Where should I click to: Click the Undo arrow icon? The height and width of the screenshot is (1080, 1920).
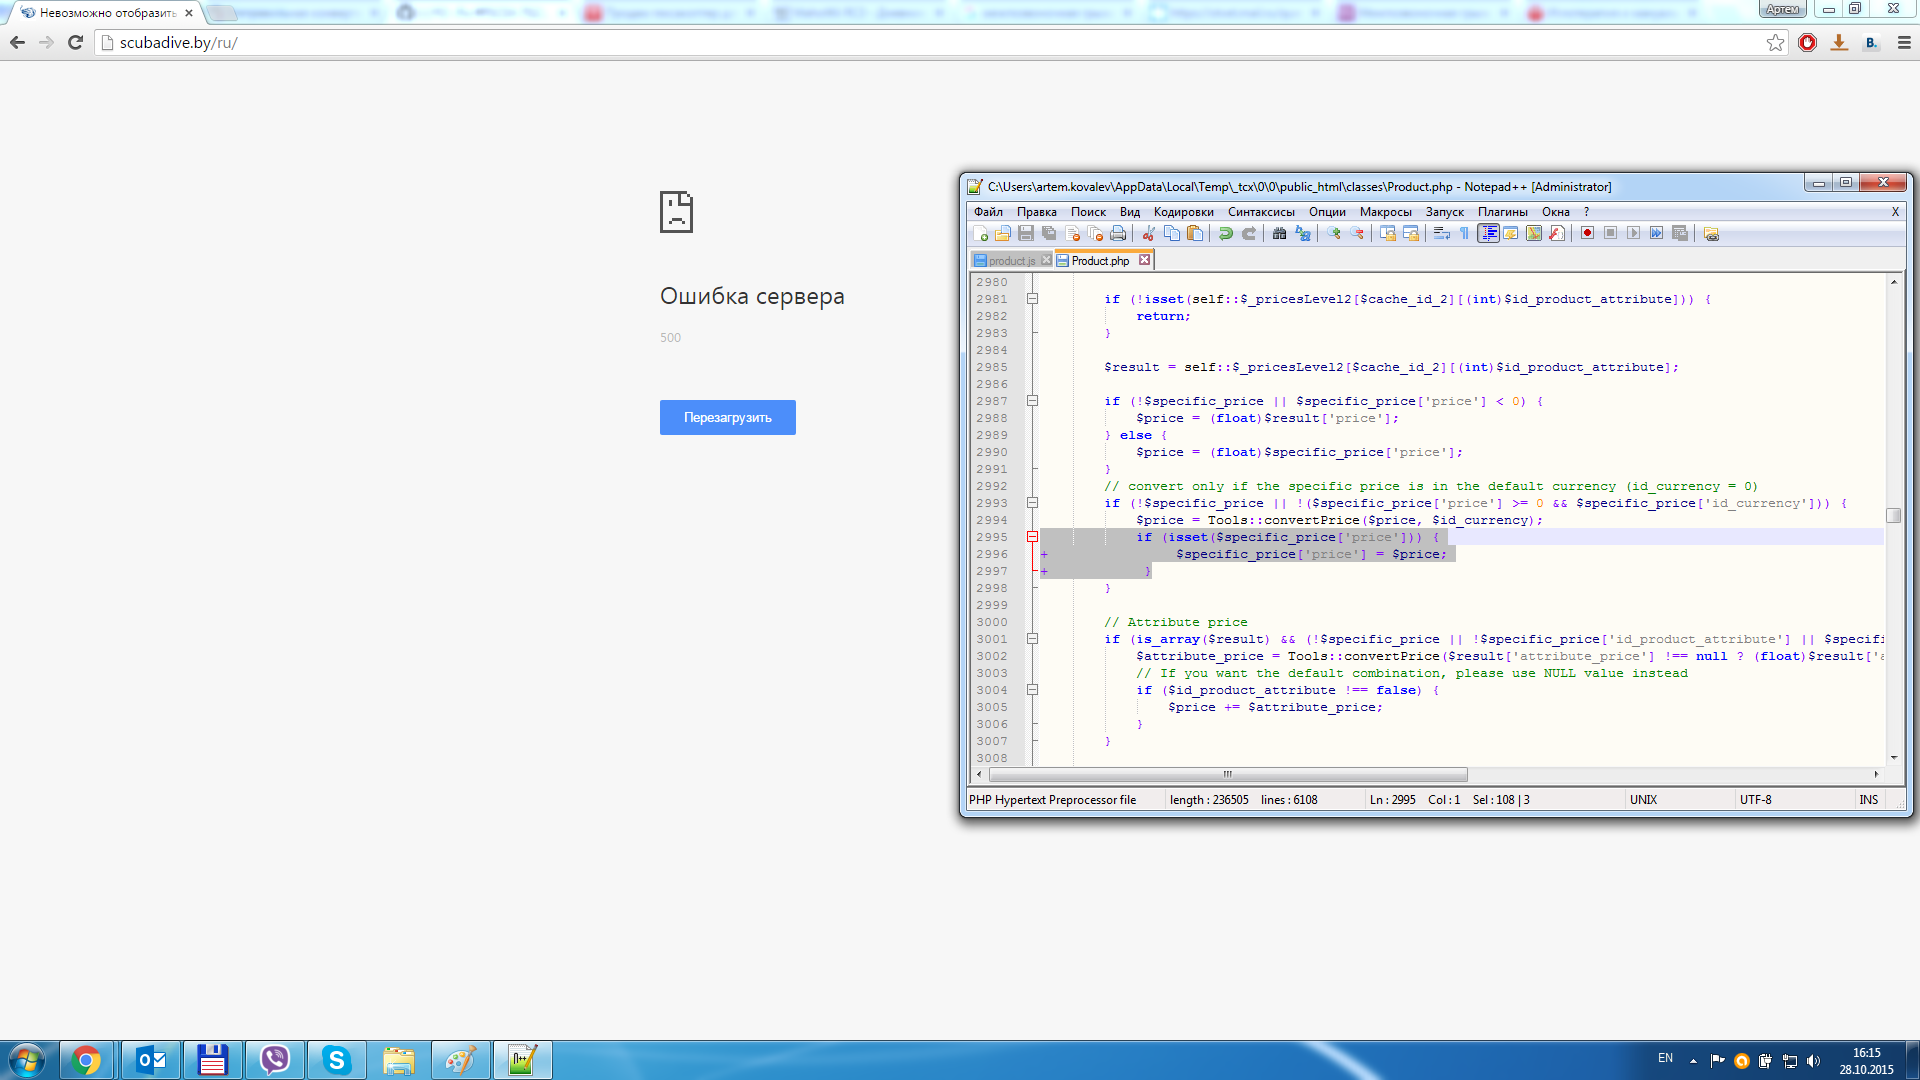coord(1225,233)
